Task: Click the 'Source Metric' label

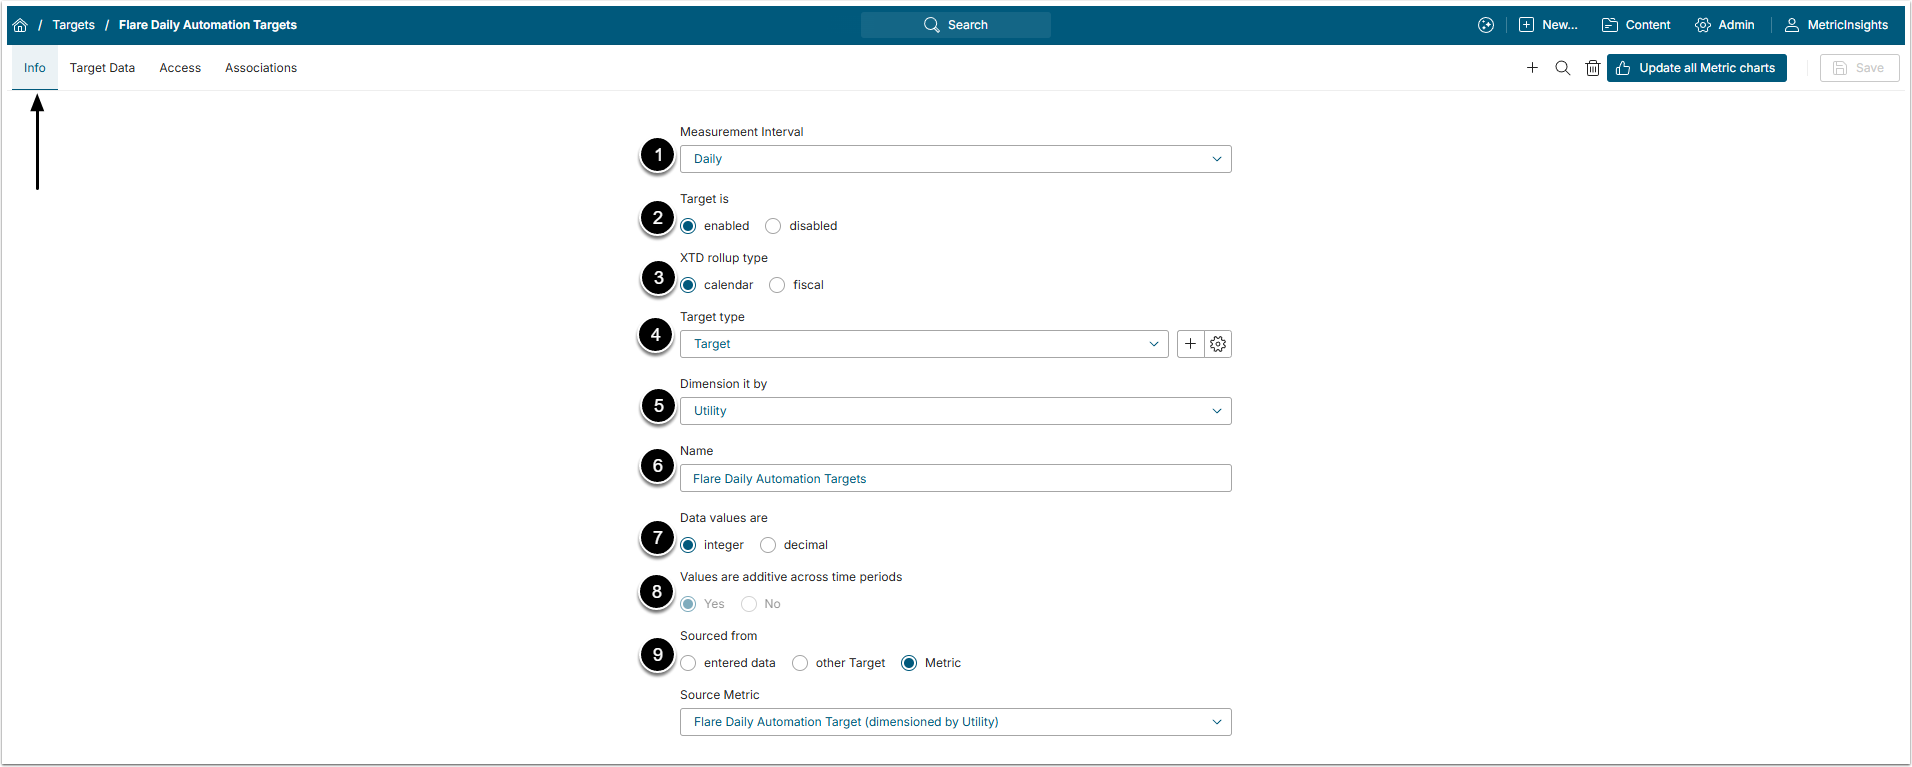Action: point(720,695)
